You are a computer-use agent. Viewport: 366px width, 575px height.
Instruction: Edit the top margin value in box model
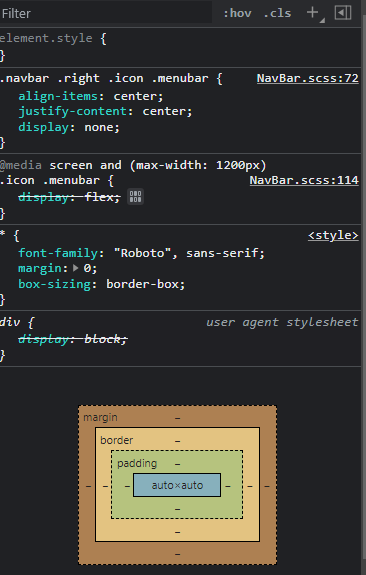click(177, 418)
